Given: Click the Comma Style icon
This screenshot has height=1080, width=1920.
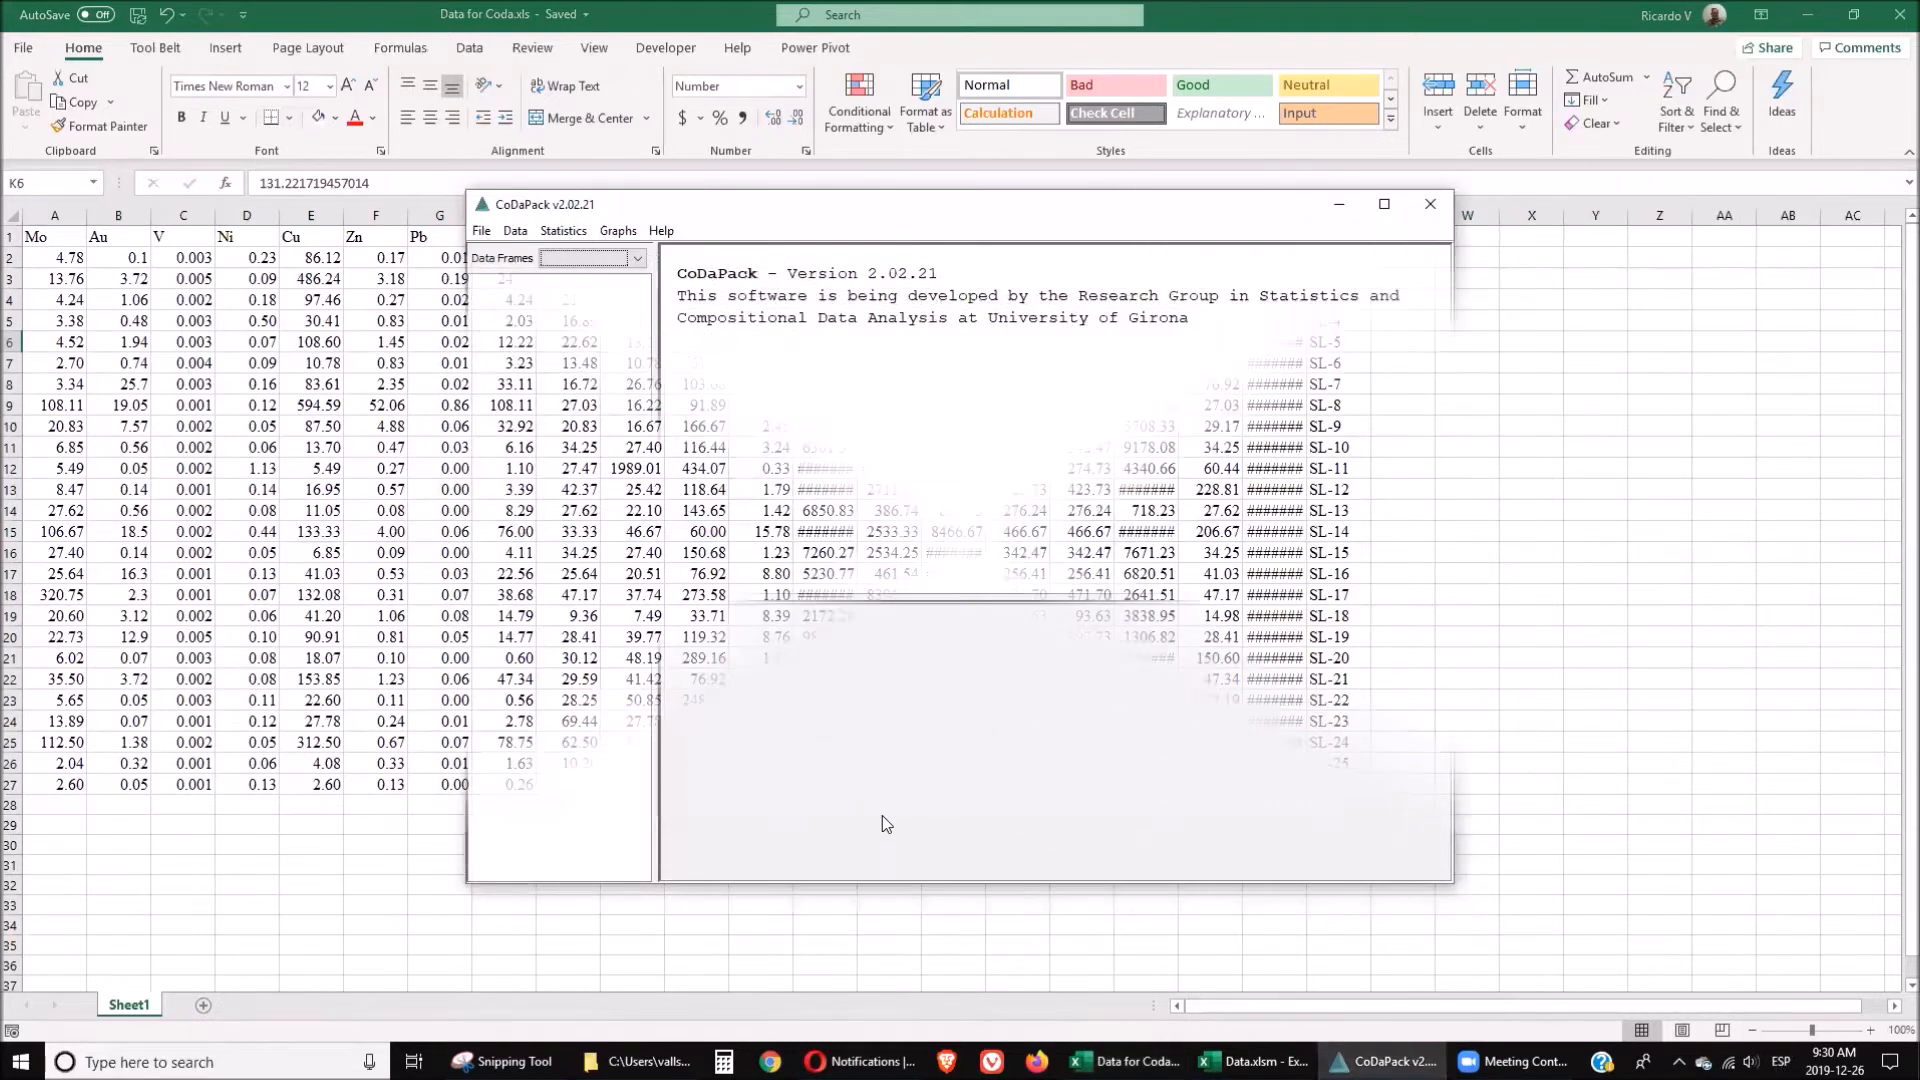Looking at the screenshot, I should point(742,118).
